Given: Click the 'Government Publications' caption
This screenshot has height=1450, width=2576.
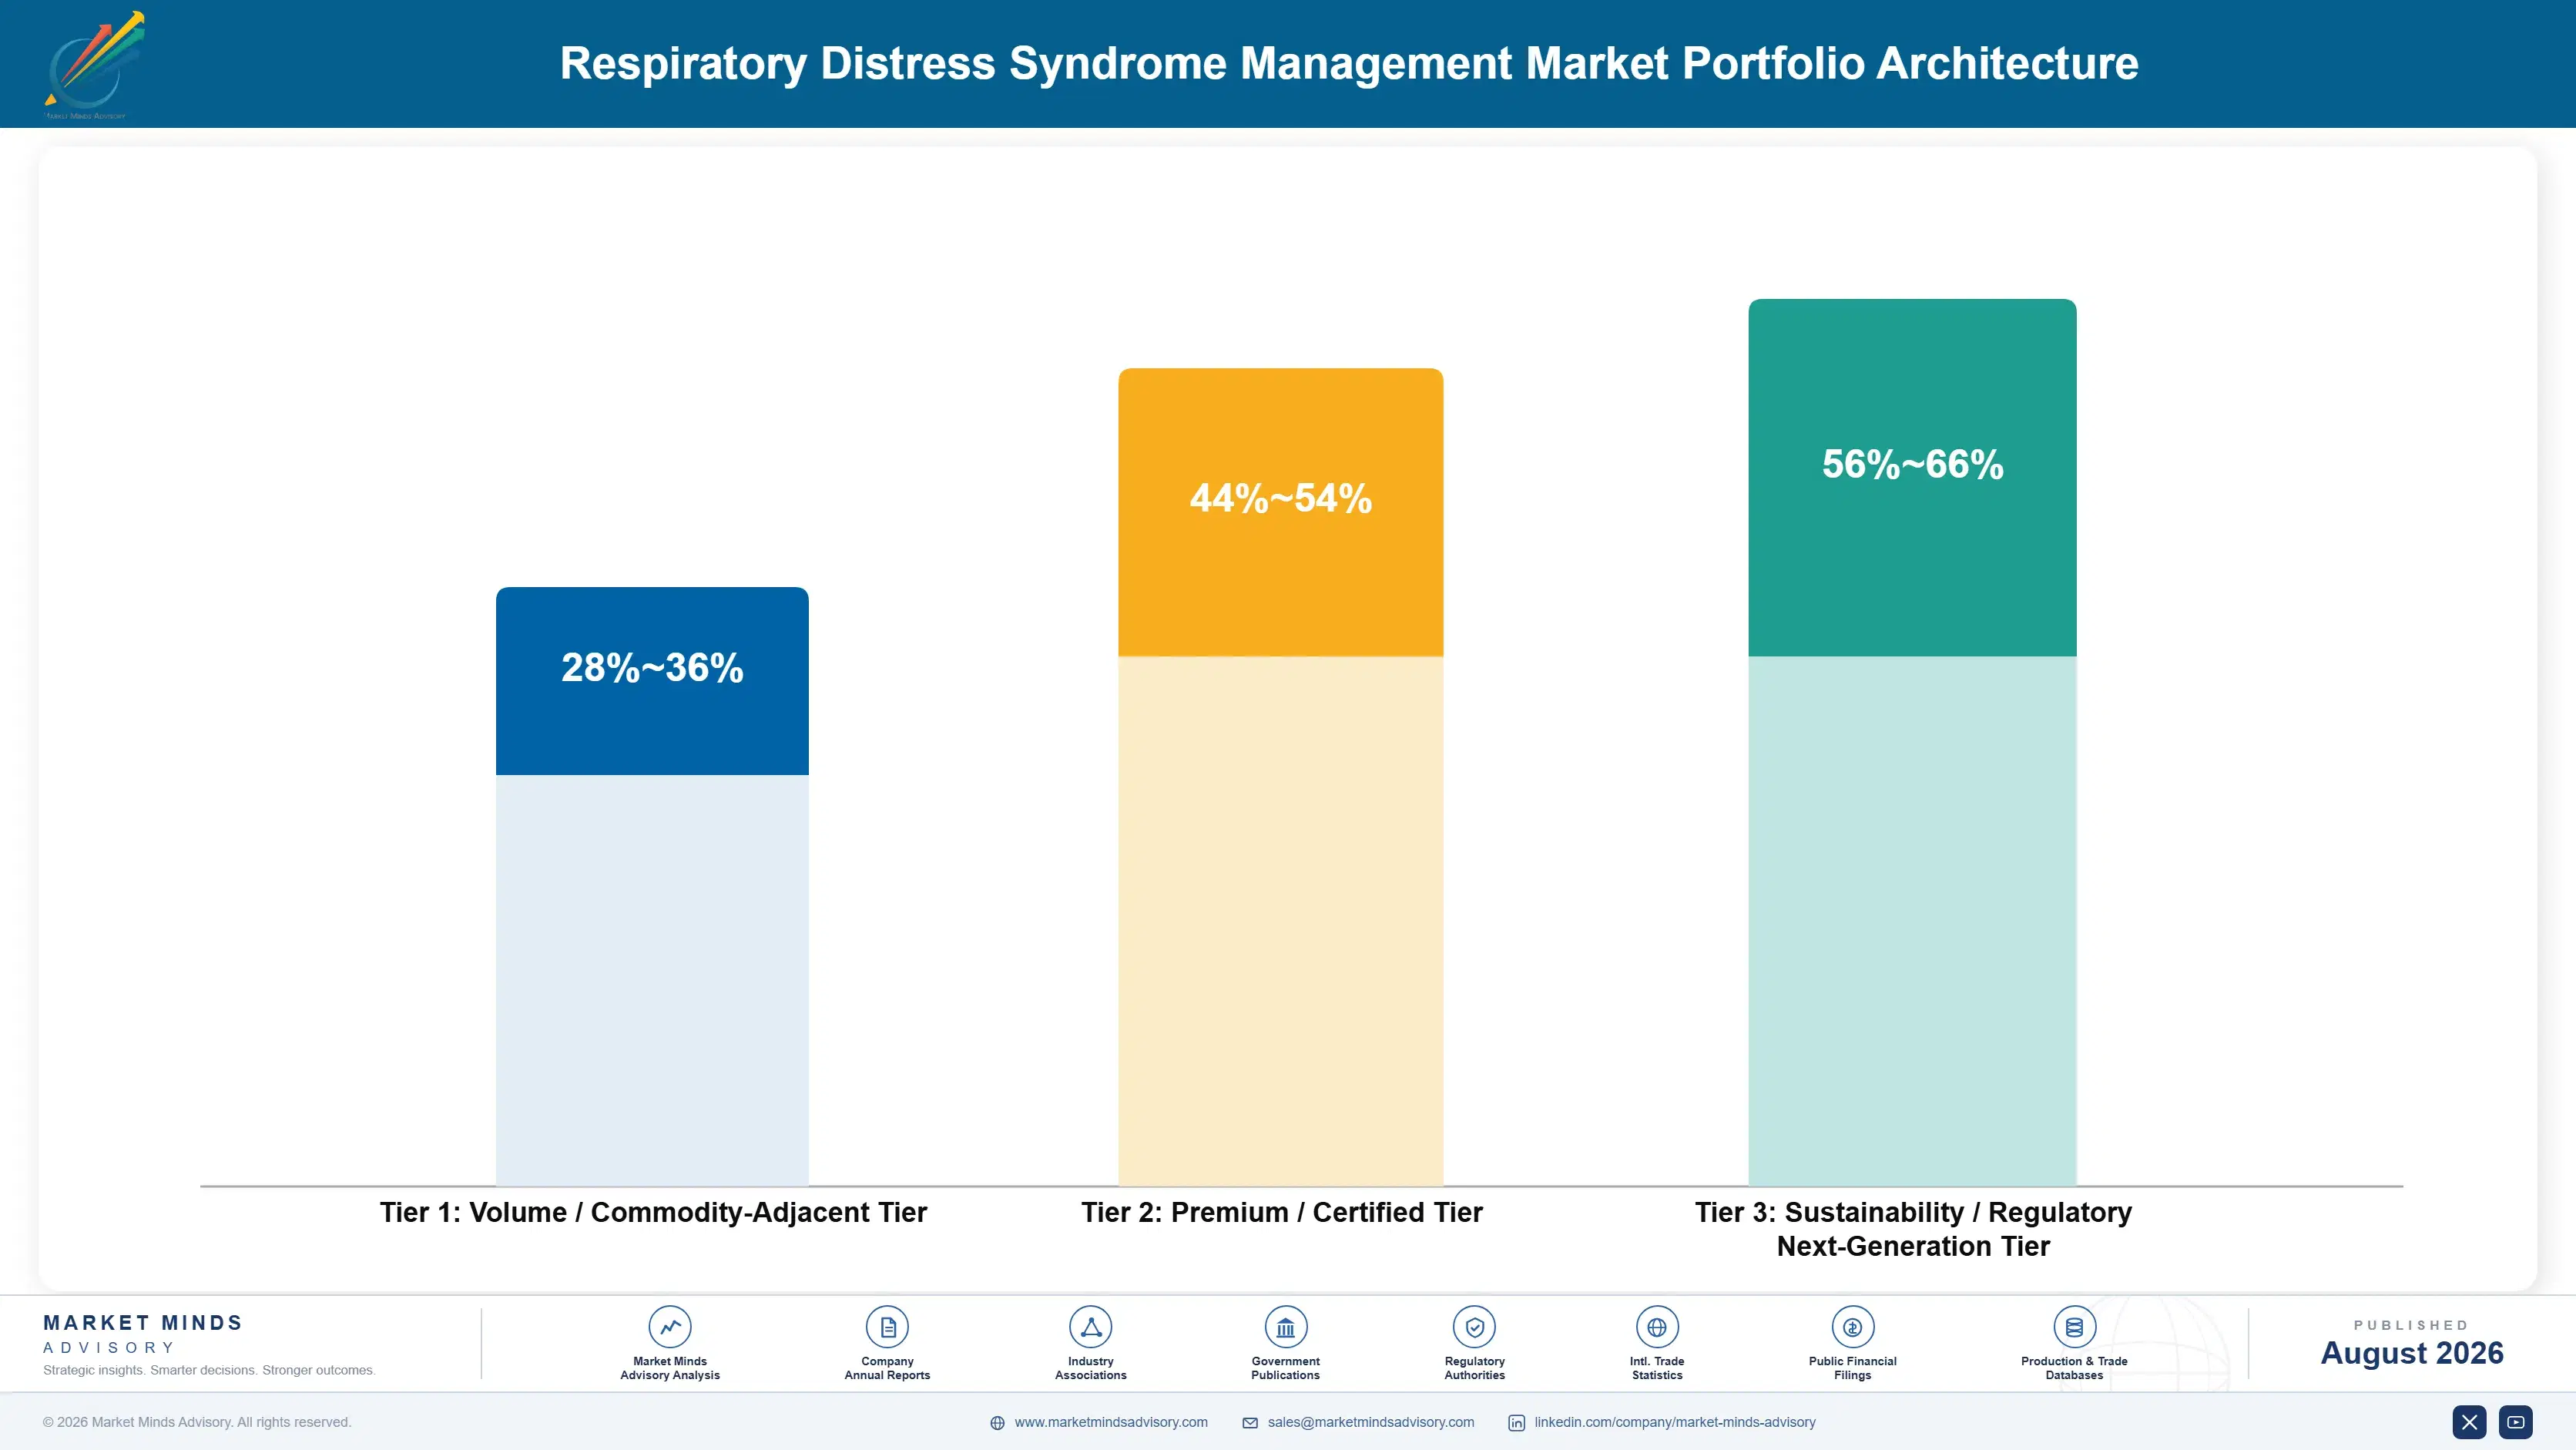Looking at the screenshot, I should 1285,1368.
